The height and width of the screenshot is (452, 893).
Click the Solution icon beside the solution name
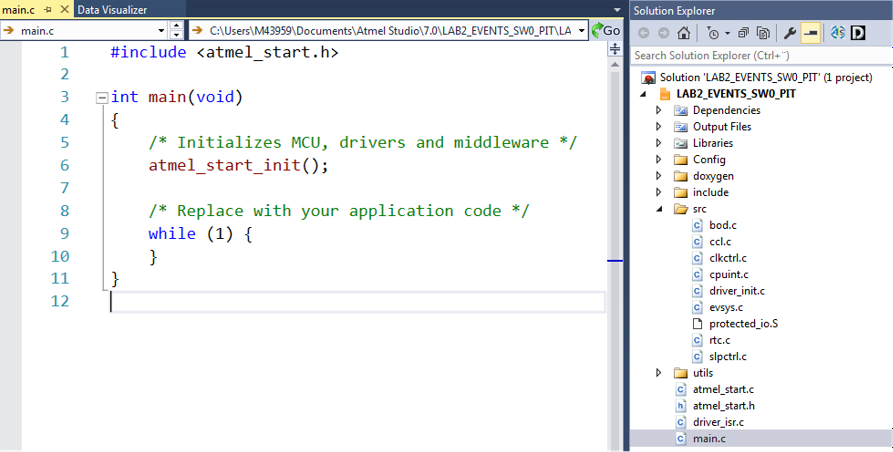click(648, 78)
